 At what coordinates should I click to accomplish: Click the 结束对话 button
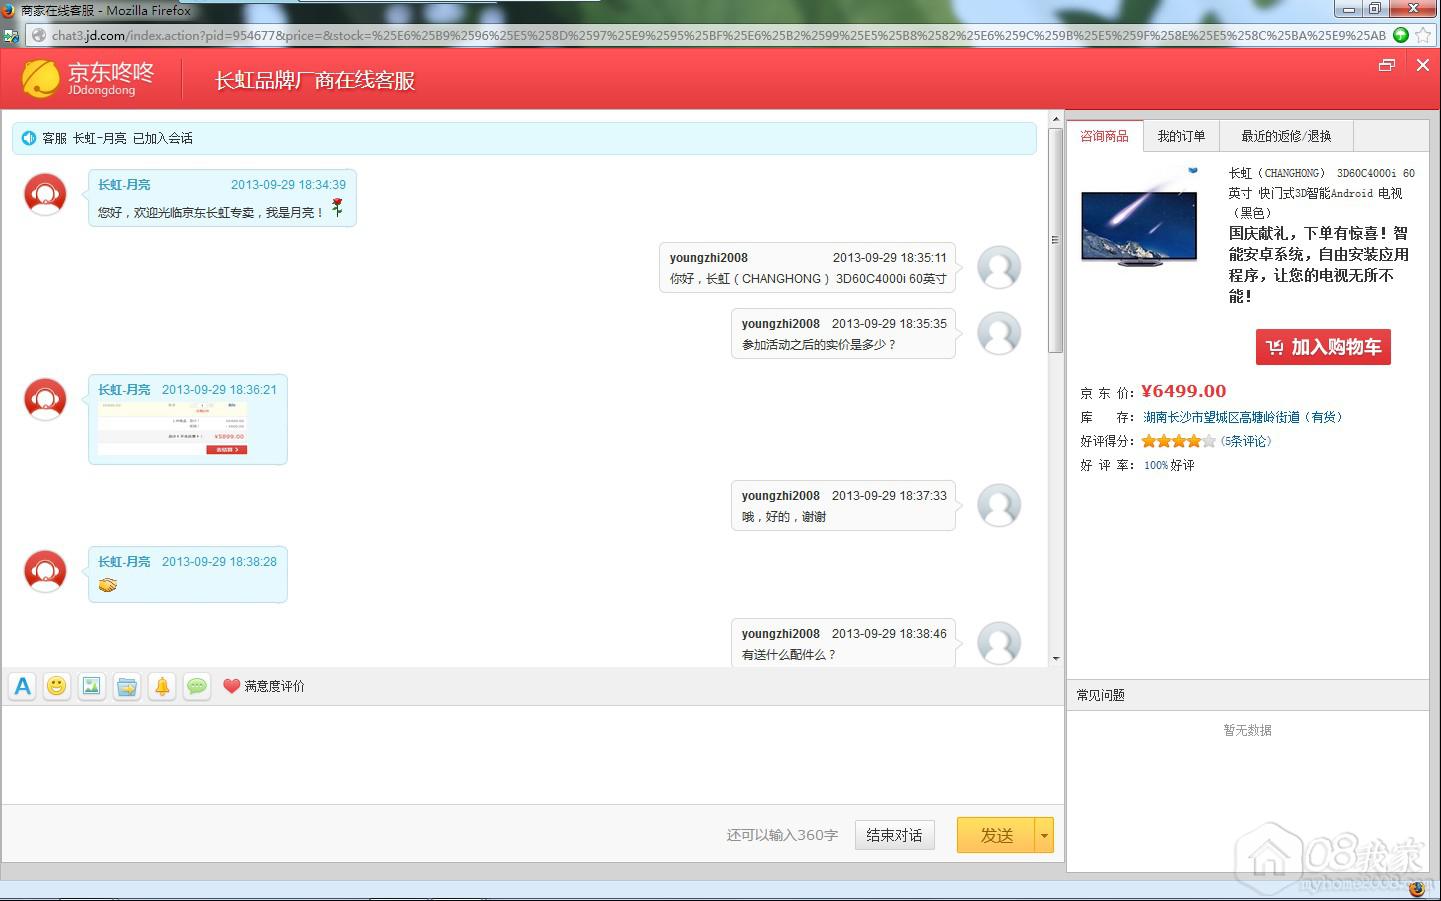click(x=894, y=835)
